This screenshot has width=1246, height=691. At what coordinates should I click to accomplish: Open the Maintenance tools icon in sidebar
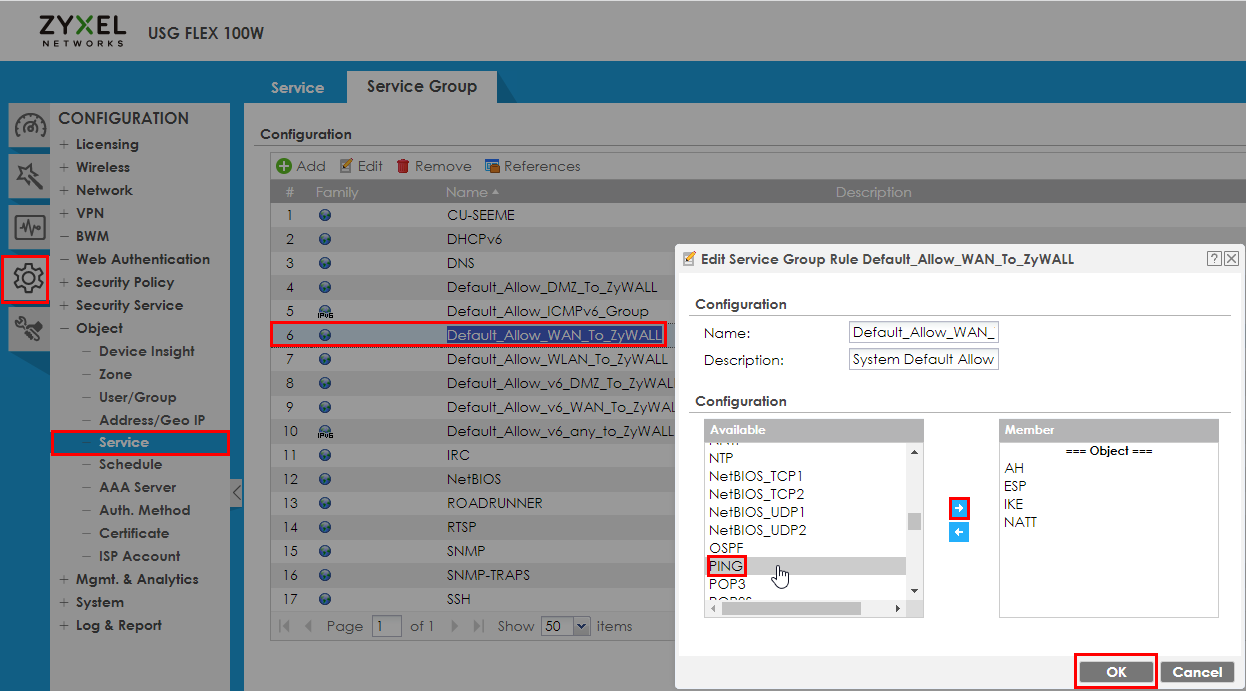point(29,328)
